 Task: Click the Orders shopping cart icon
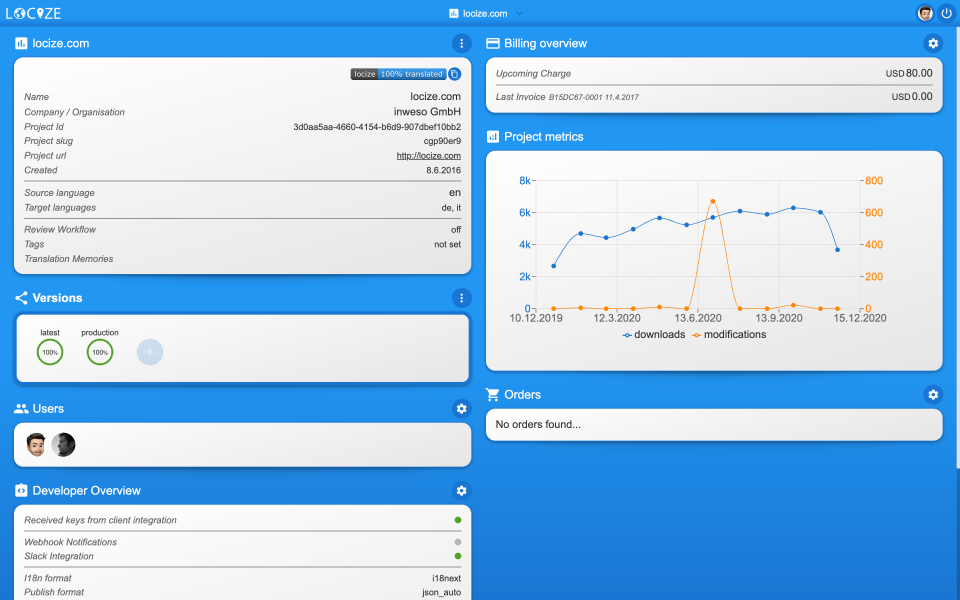(493, 395)
